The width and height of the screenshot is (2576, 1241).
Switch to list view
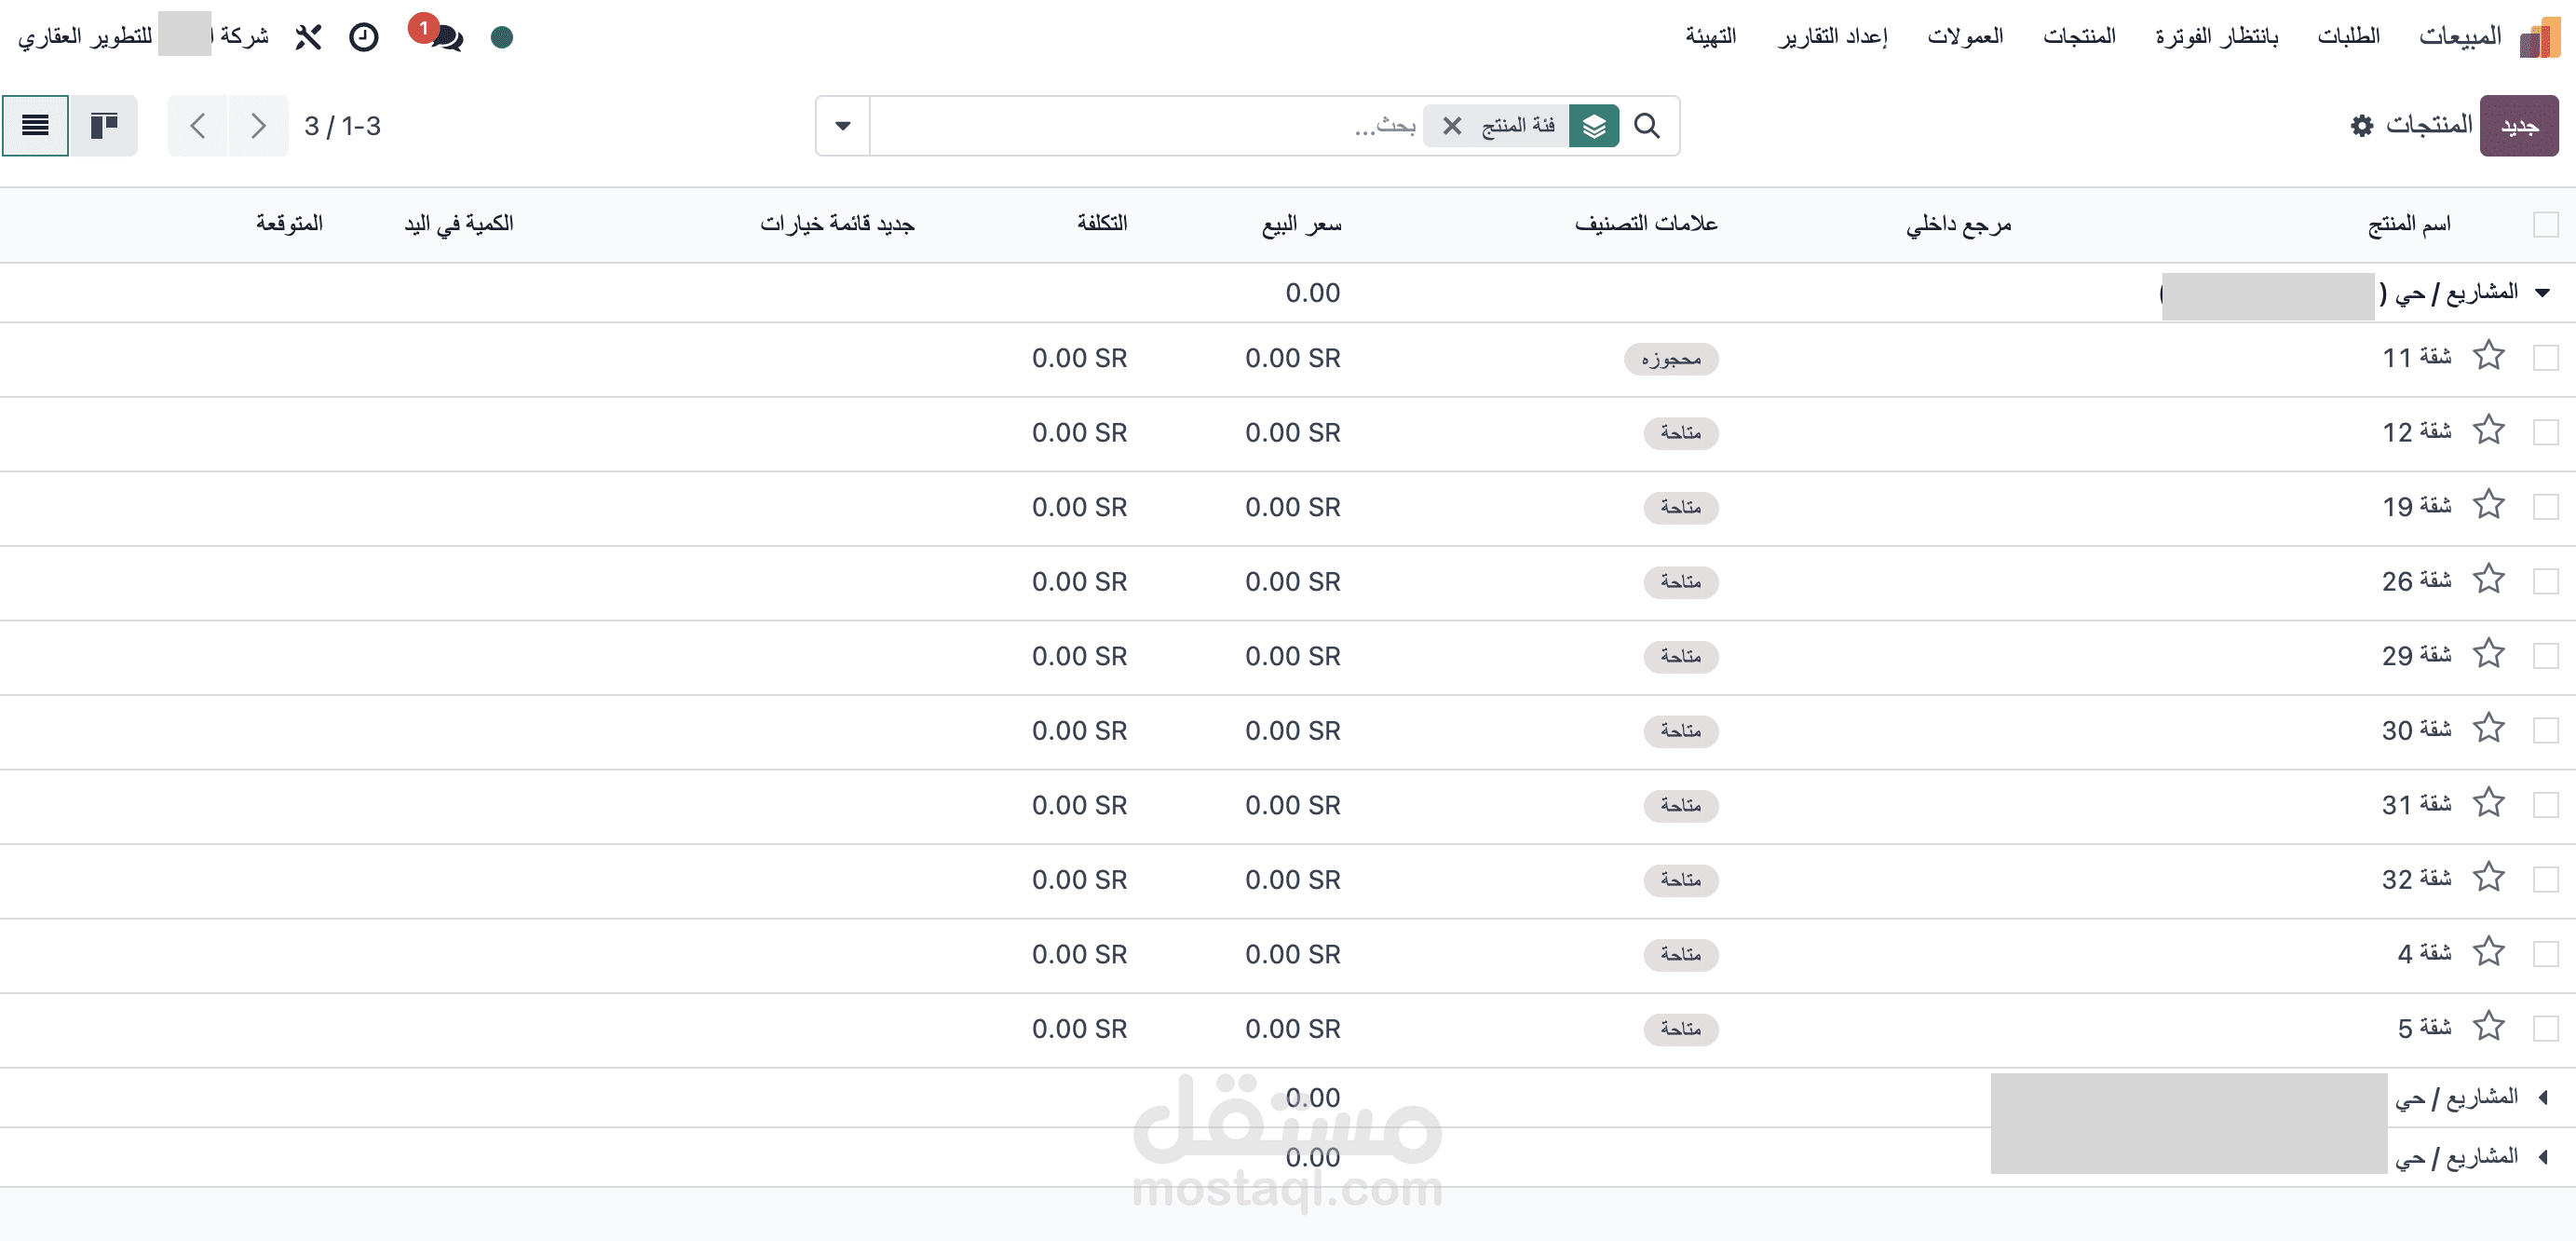35,126
